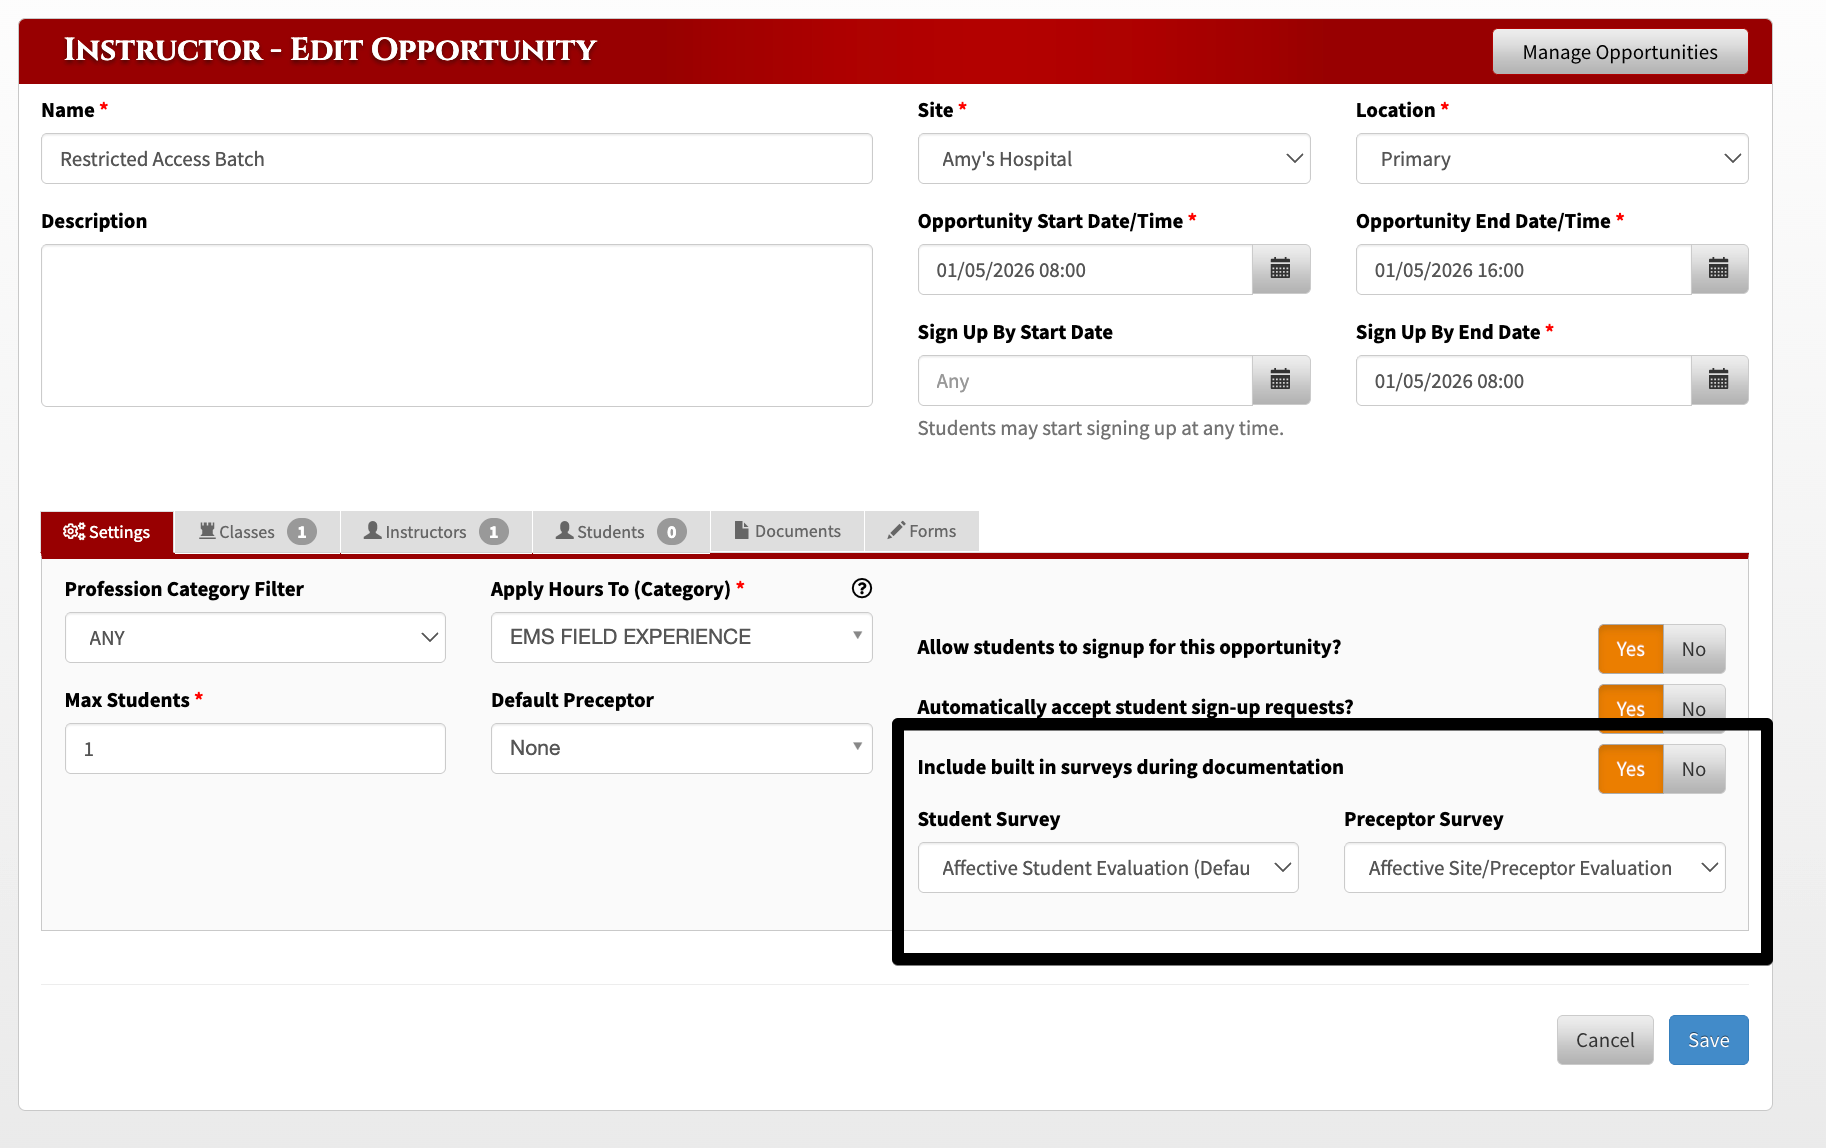Save the opportunity
The height and width of the screenshot is (1148, 1826).
(x=1708, y=1040)
